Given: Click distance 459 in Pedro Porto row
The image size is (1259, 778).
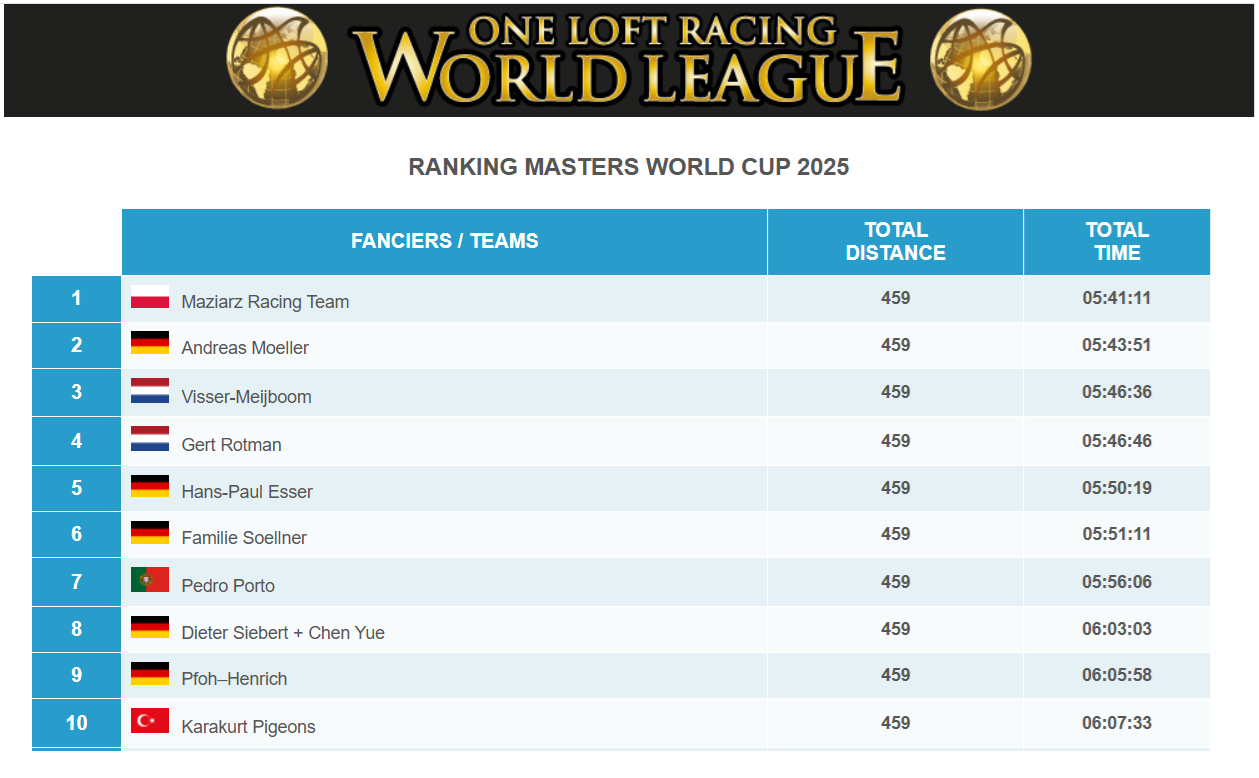Looking at the screenshot, I should coord(896,582).
